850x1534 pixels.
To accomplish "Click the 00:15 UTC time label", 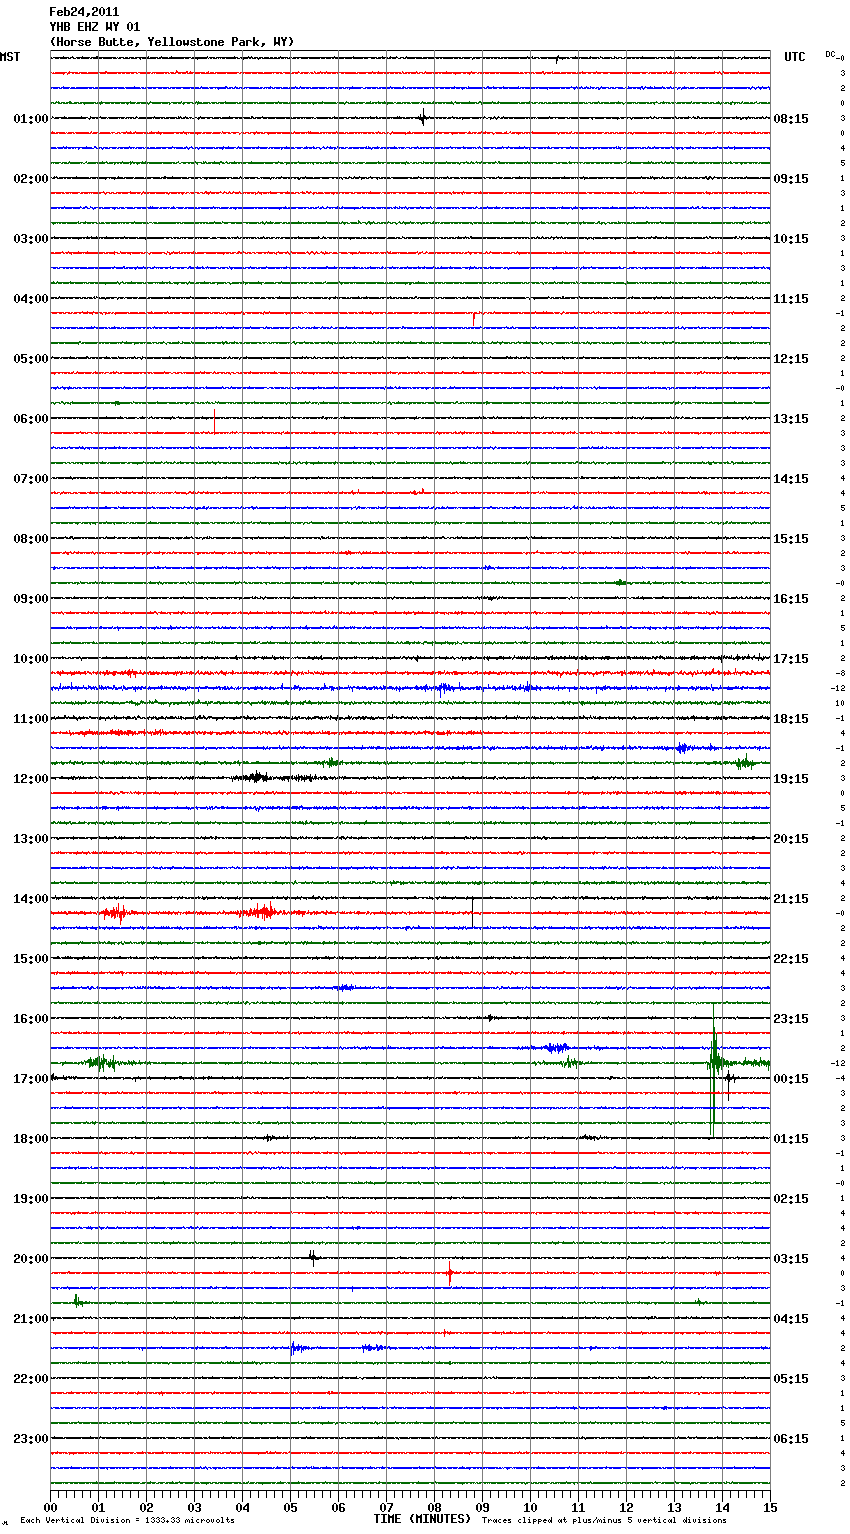I will [791, 1079].
